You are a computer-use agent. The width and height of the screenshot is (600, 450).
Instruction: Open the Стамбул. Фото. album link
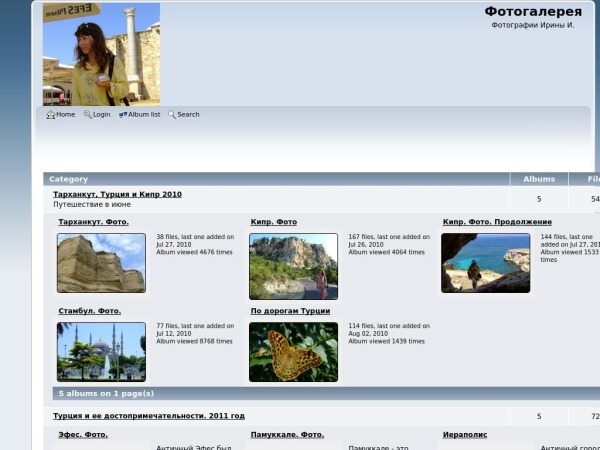[89, 311]
